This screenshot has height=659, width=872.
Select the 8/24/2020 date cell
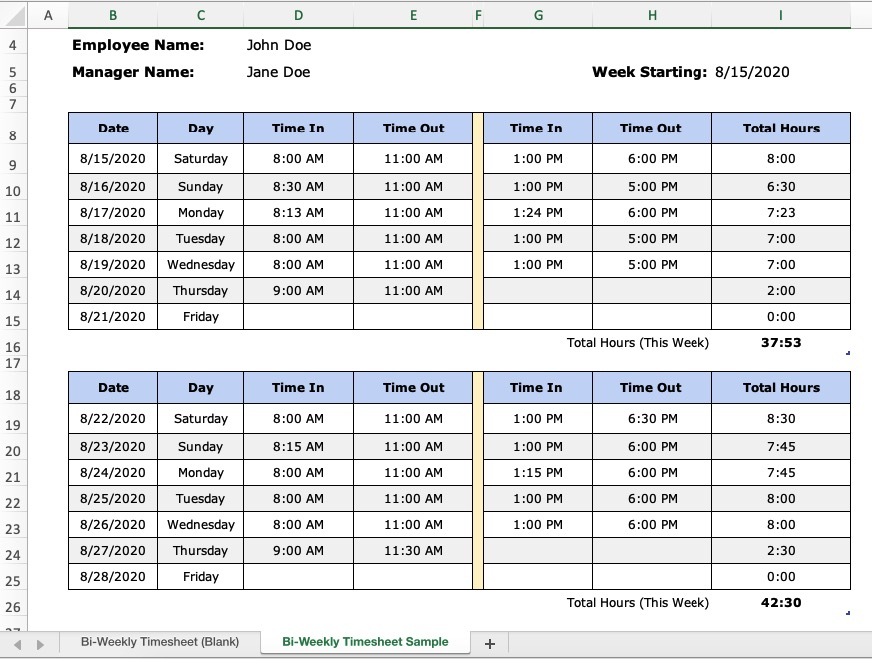pyautogui.click(x=113, y=473)
